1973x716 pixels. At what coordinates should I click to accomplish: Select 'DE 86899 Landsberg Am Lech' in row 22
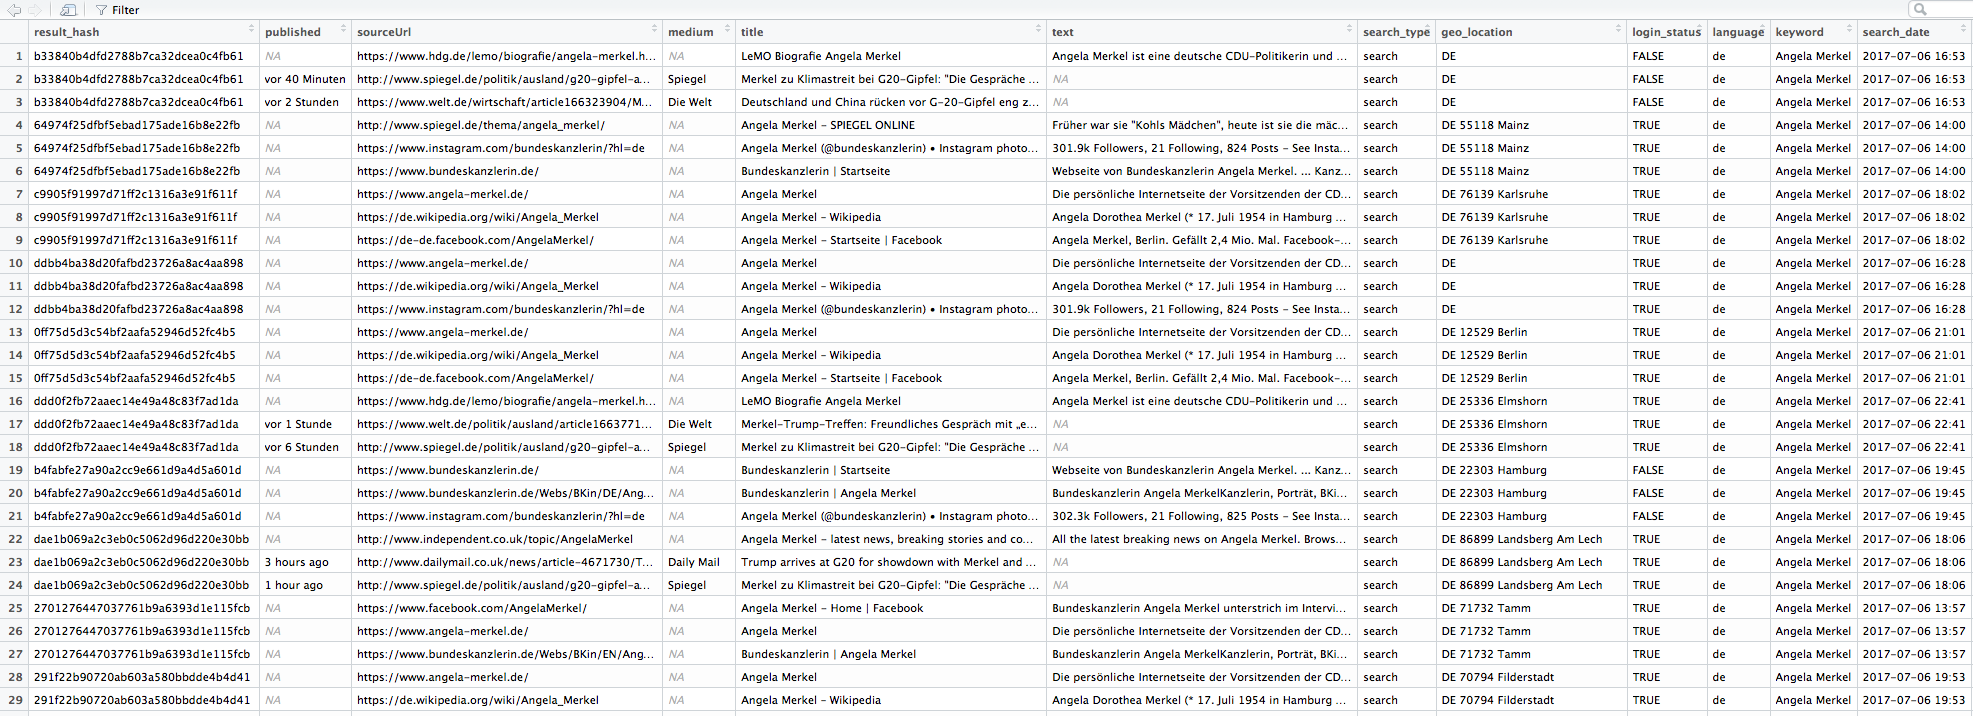(x=1531, y=539)
